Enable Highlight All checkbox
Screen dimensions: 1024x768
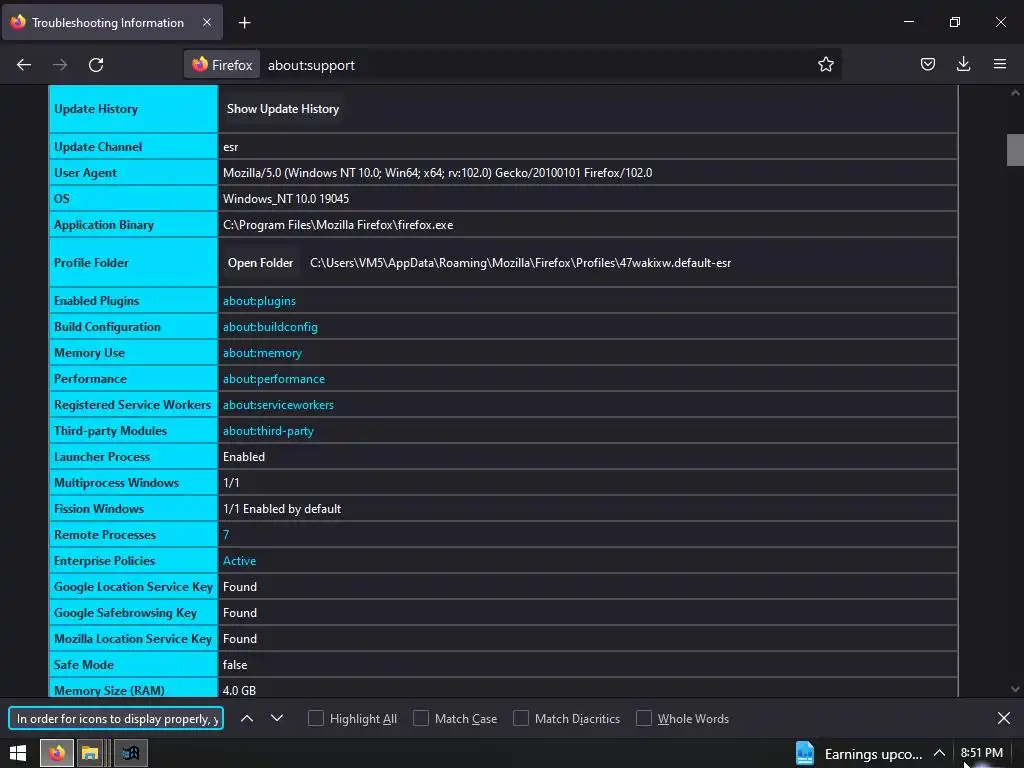[315, 718]
